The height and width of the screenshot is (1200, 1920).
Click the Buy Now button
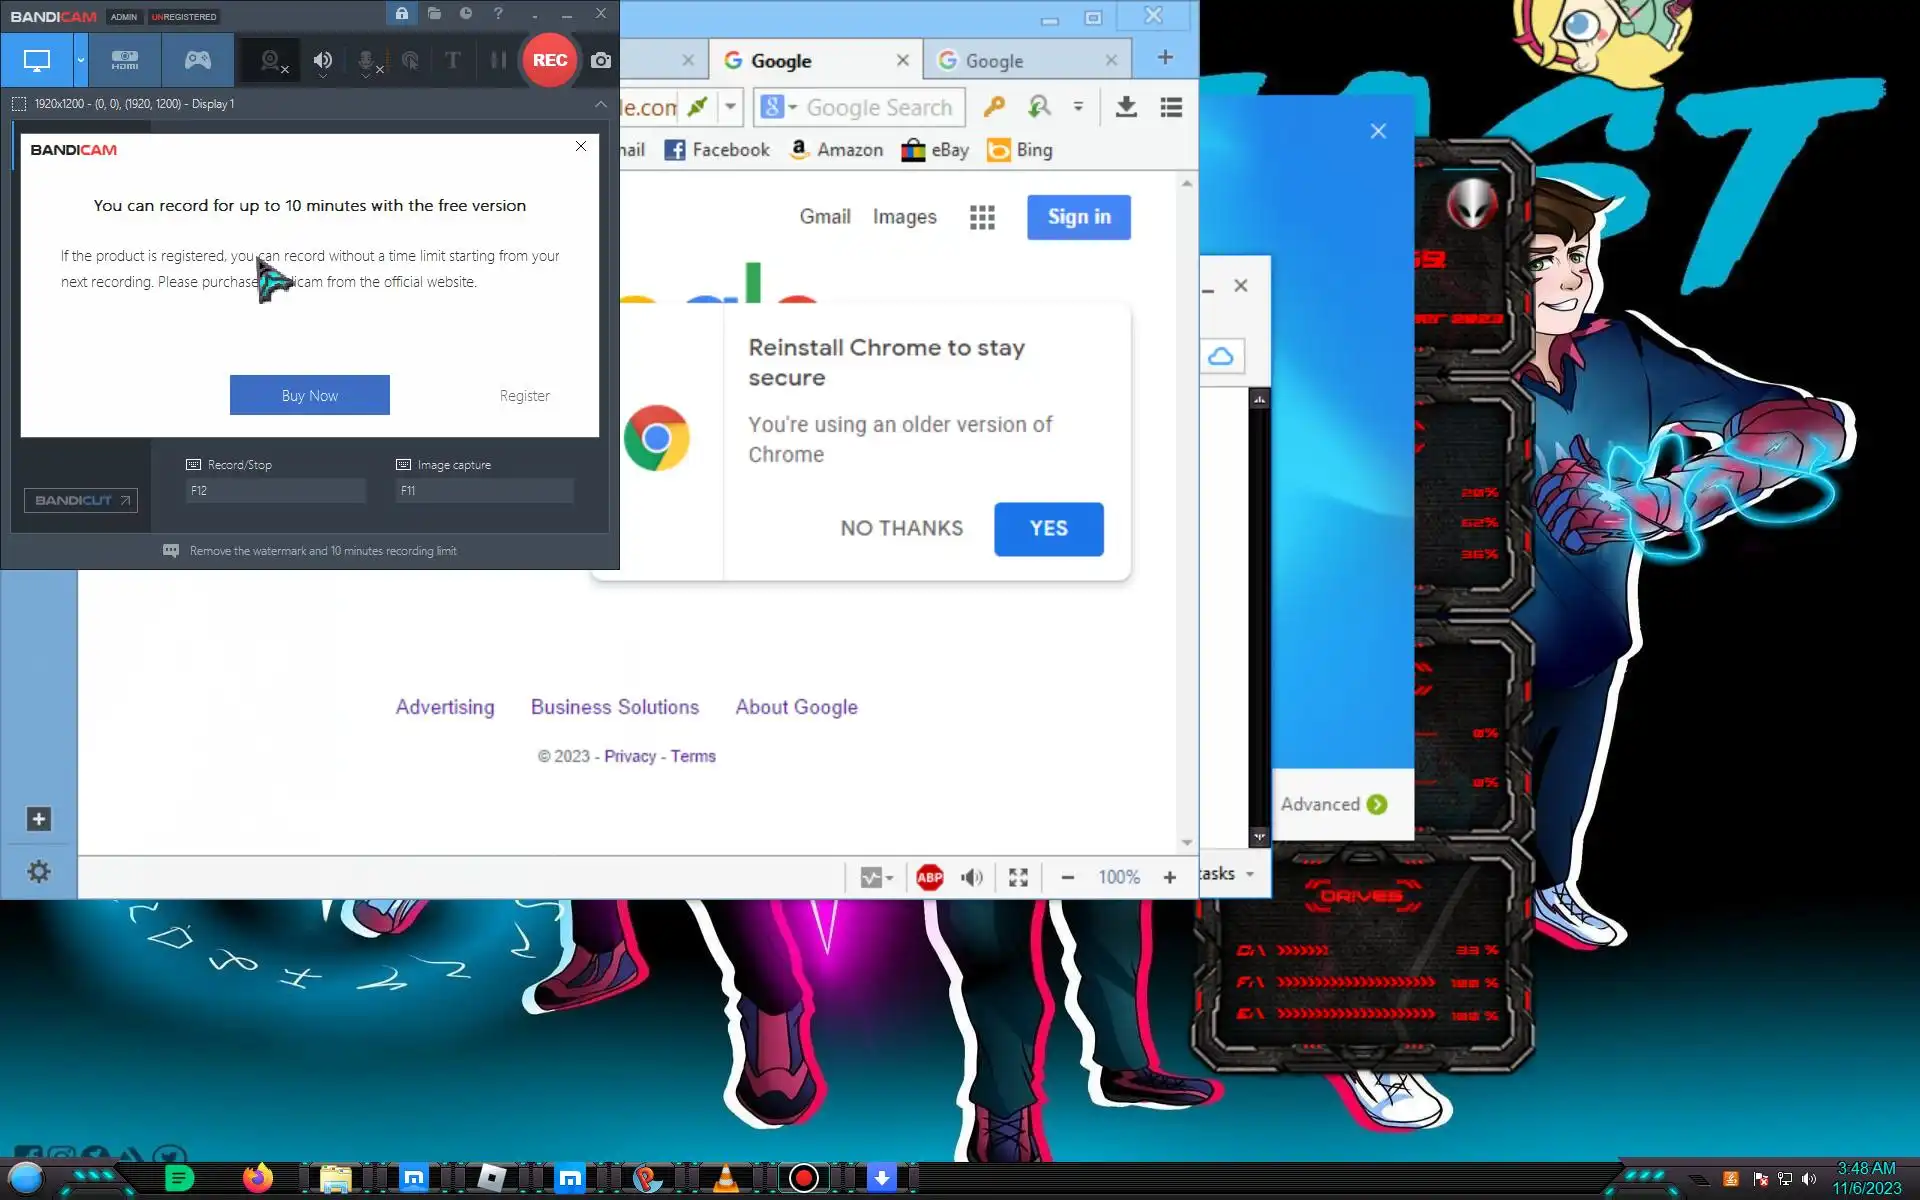click(309, 395)
